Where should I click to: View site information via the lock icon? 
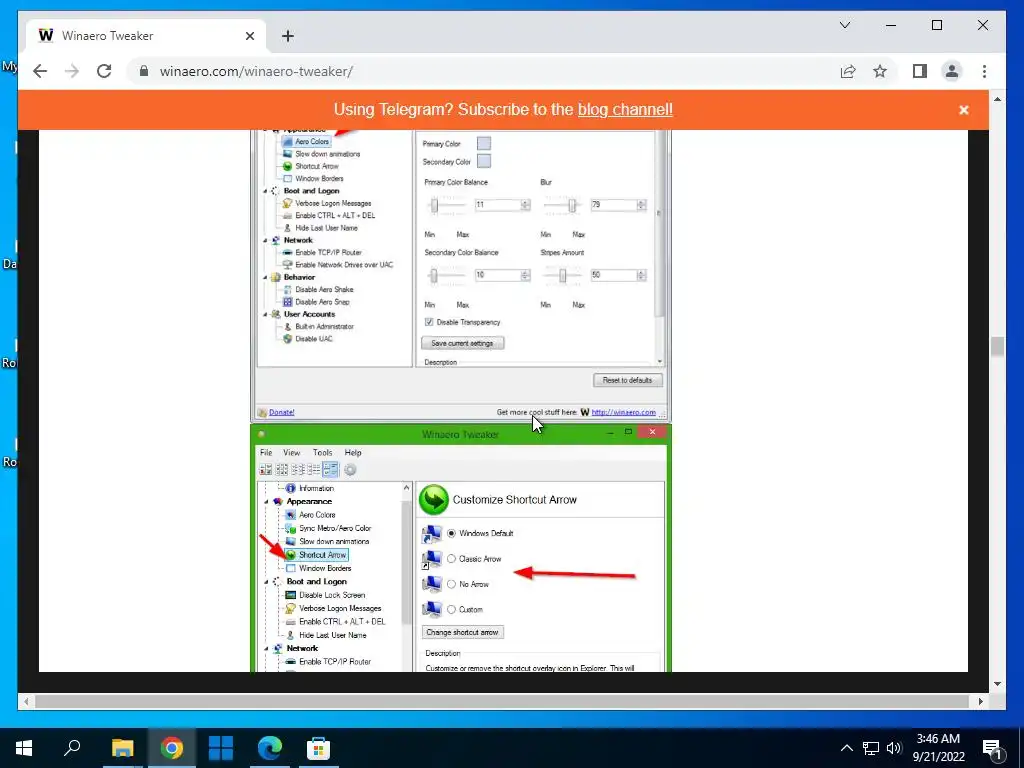click(144, 71)
